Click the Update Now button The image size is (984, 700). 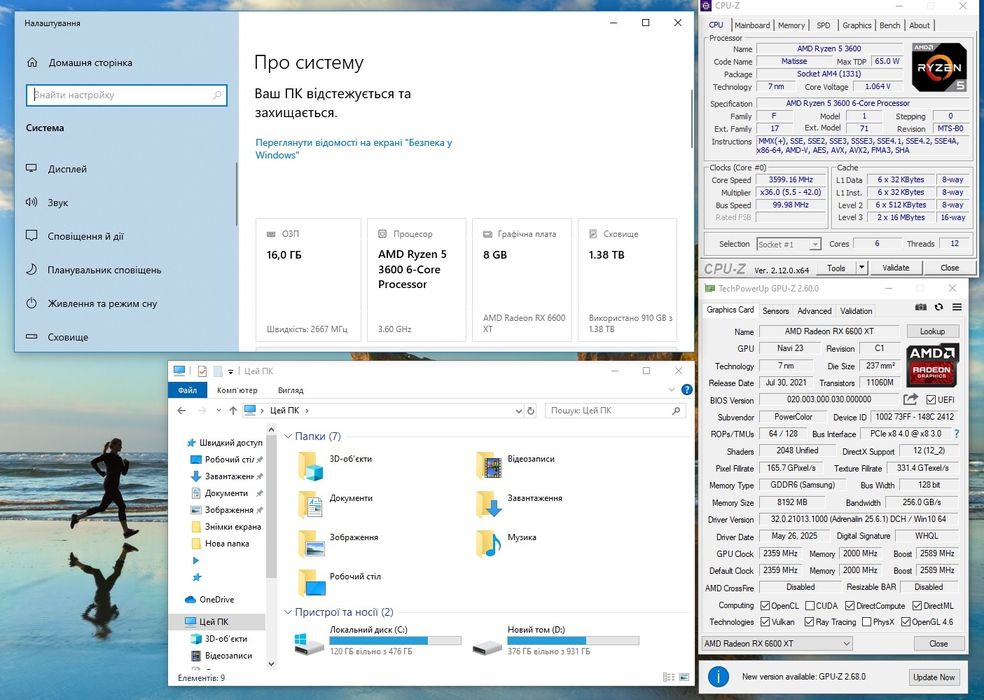[x=934, y=677]
